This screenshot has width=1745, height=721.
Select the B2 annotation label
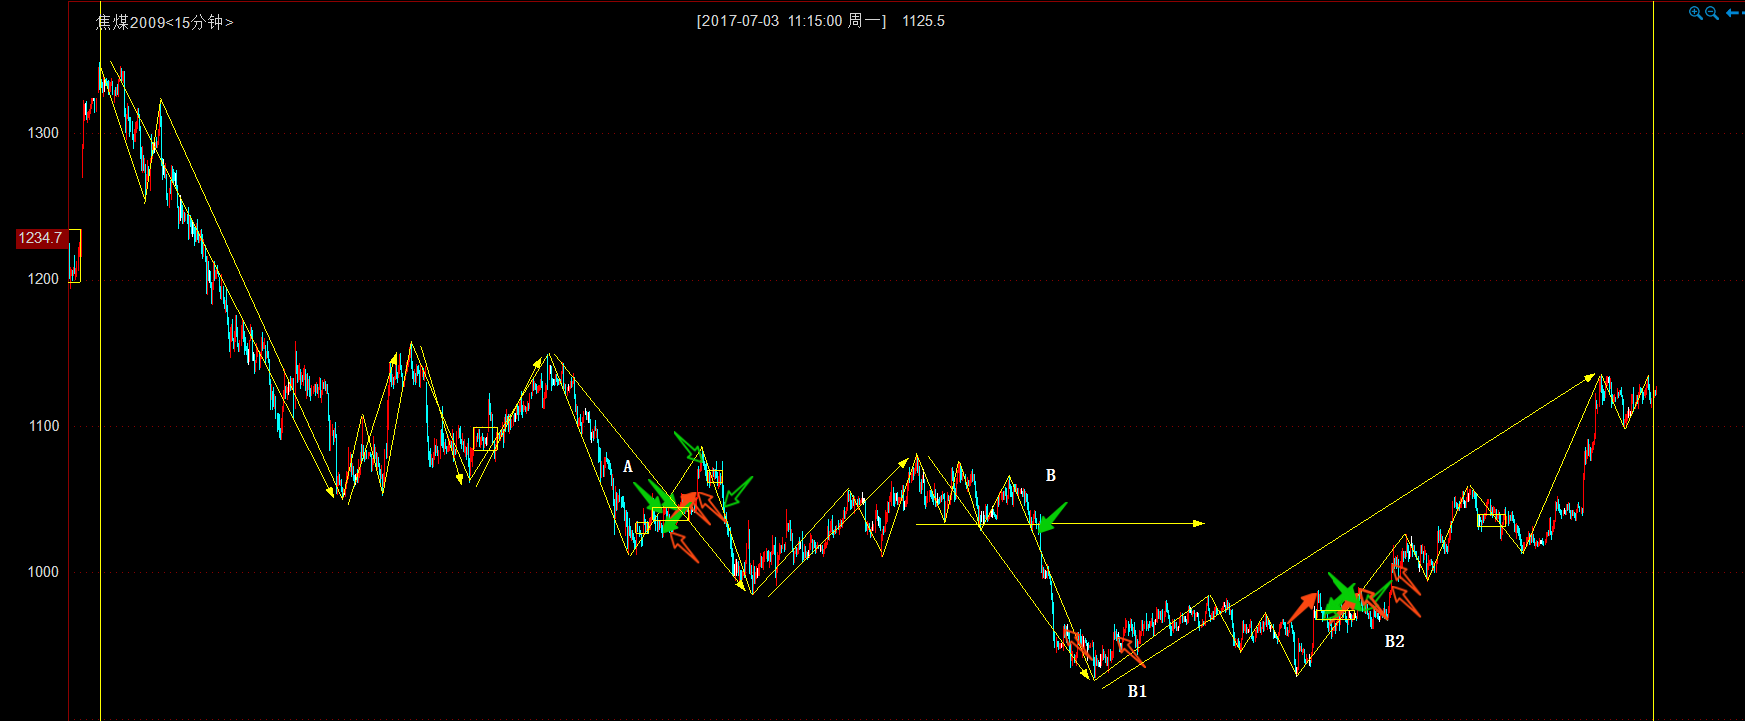pyautogui.click(x=1394, y=641)
